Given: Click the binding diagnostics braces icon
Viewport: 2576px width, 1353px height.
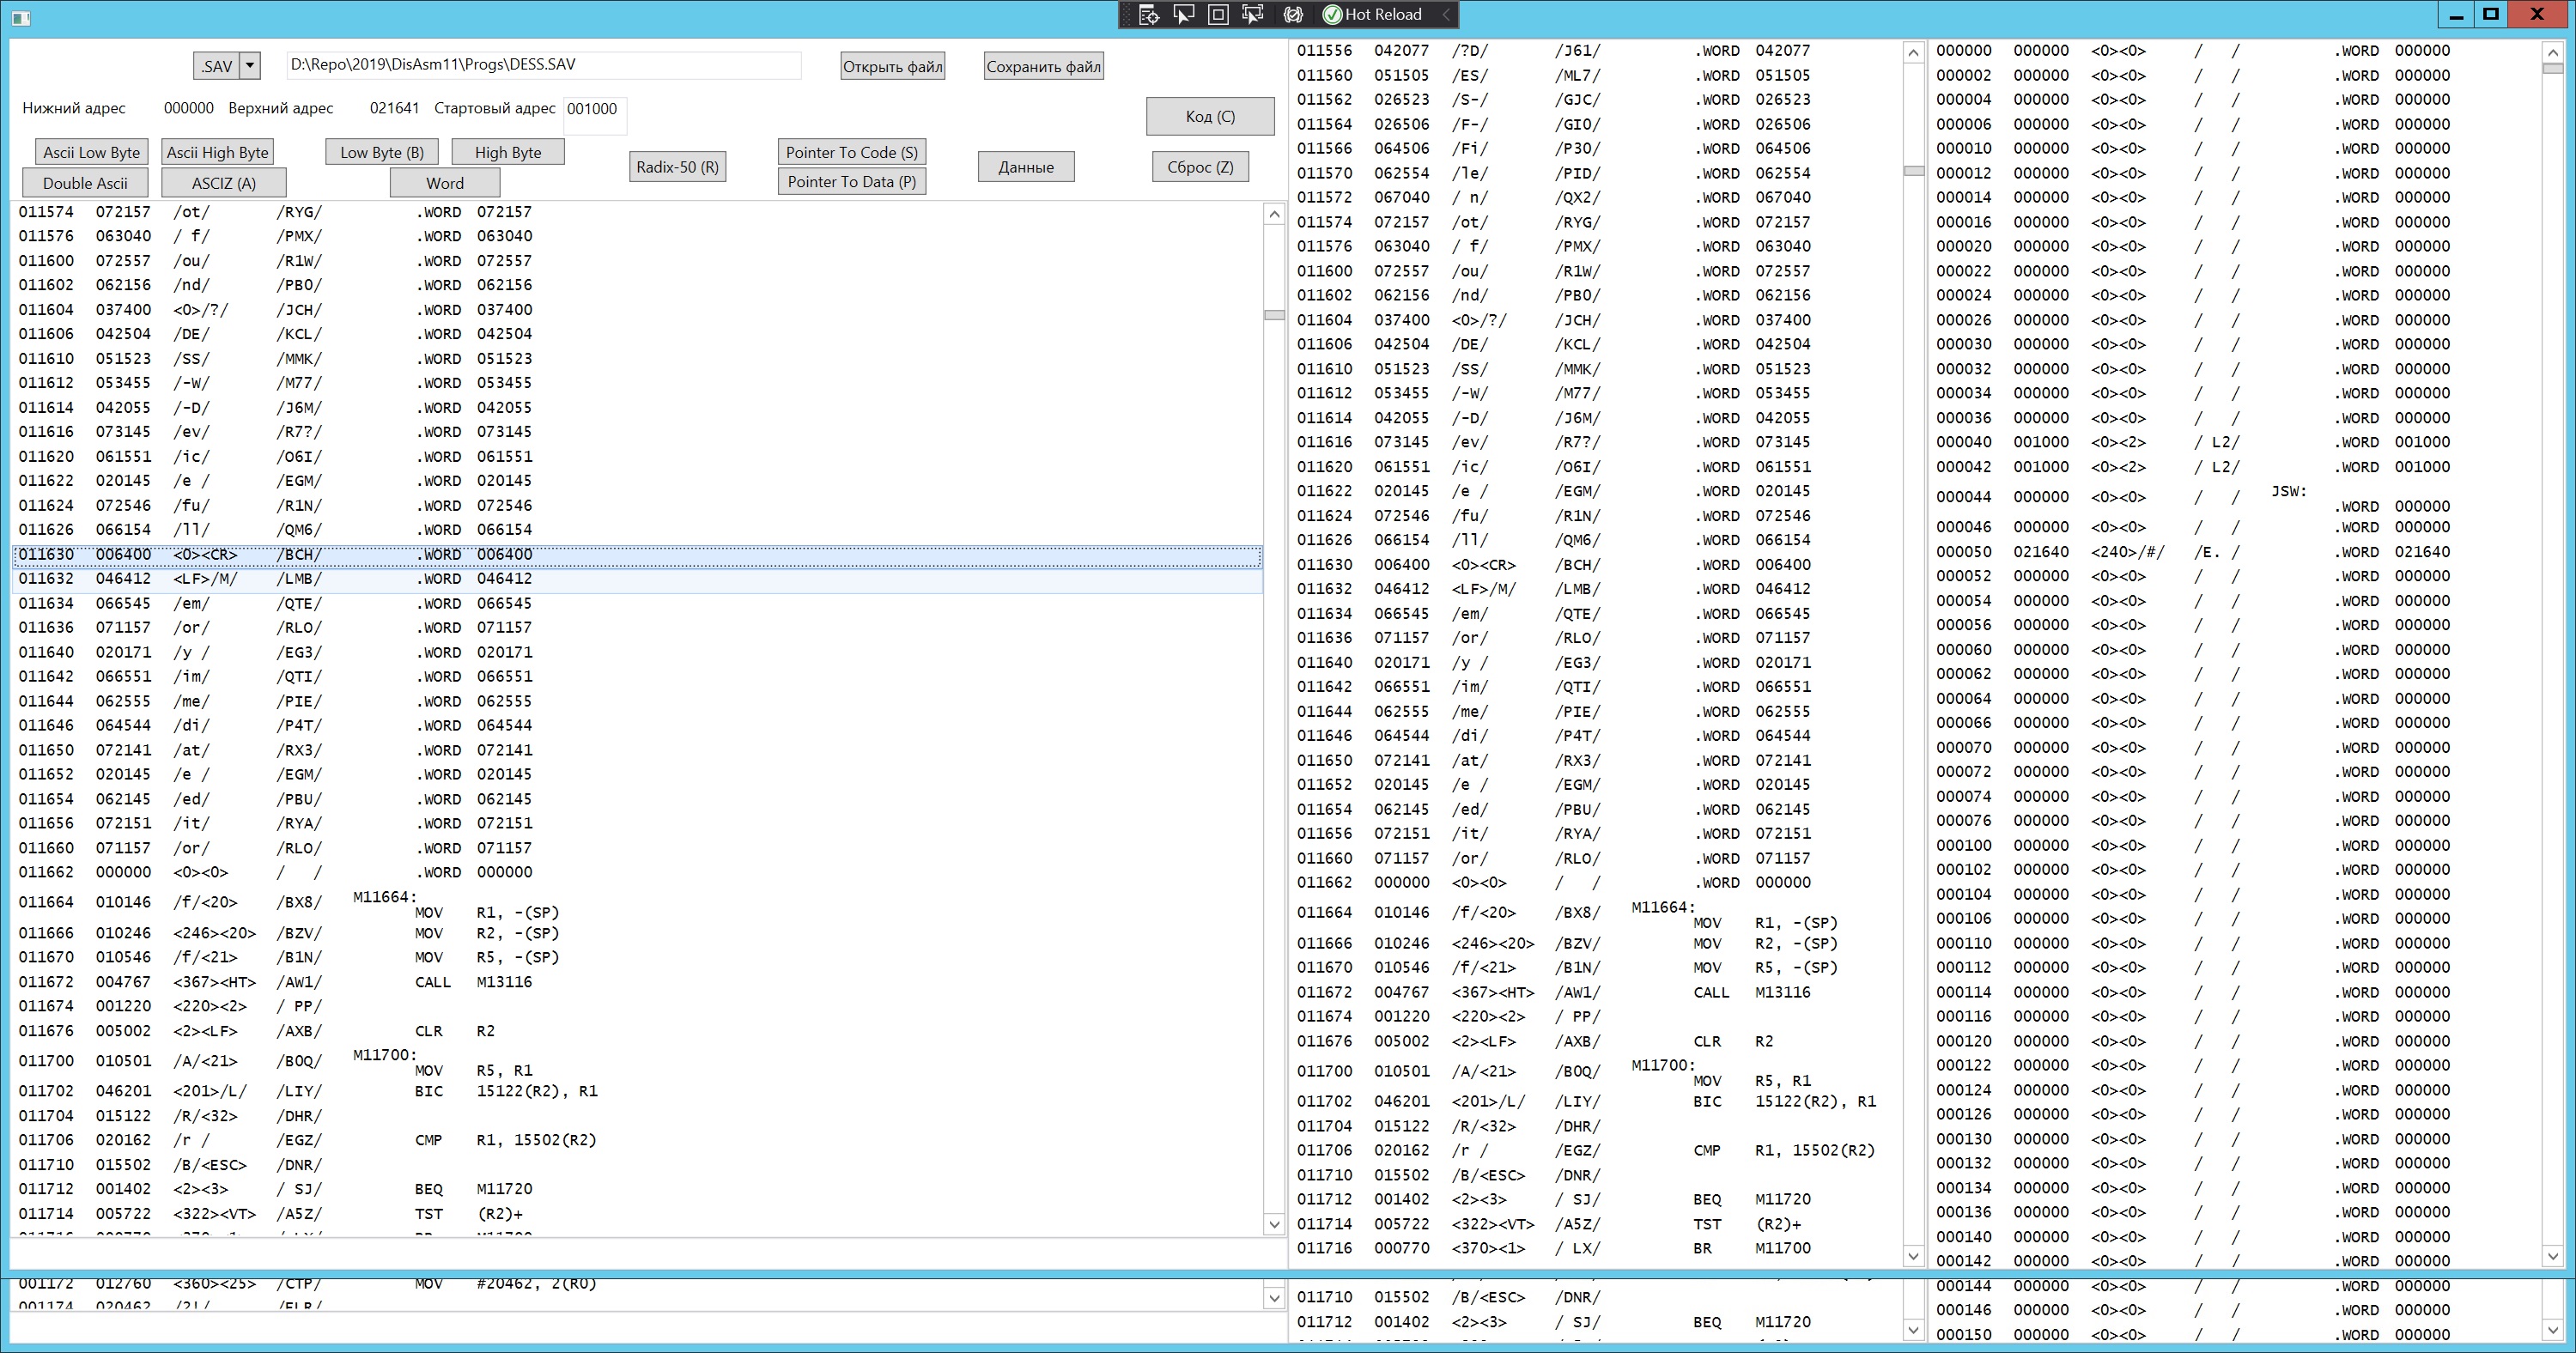Looking at the screenshot, I should (x=1293, y=15).
